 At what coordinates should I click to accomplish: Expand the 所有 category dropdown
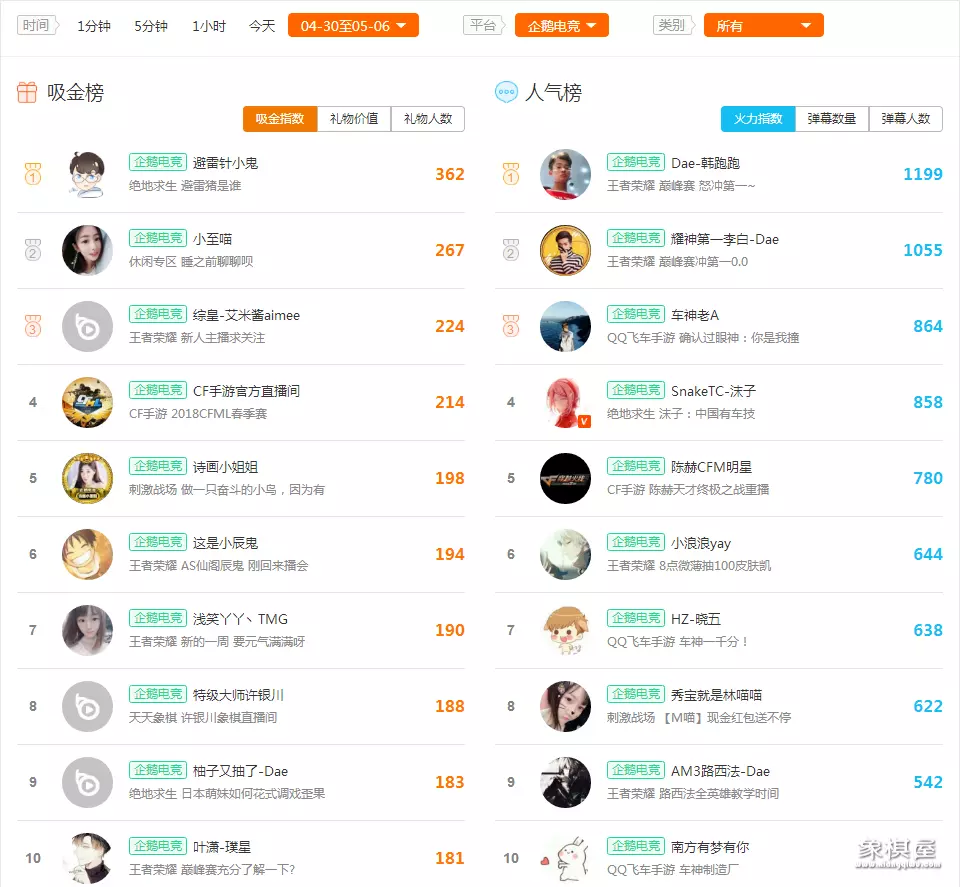[x=763, y=26]
